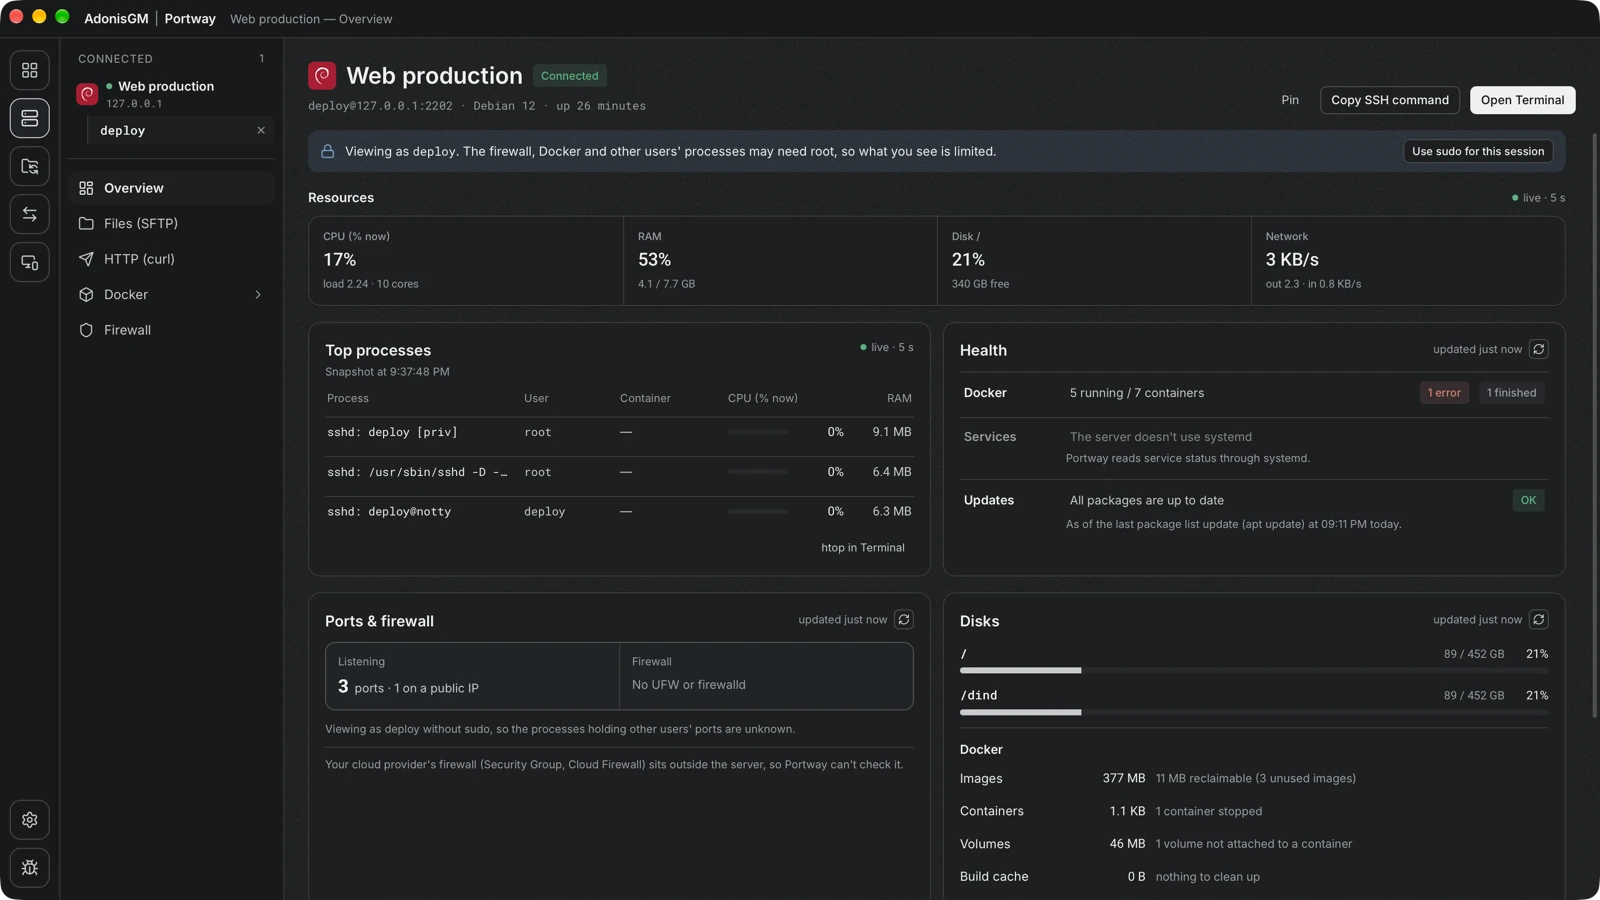Click the Connected status badge
The width and height of the screenshot is (1600, 900).
click(570, 76)
